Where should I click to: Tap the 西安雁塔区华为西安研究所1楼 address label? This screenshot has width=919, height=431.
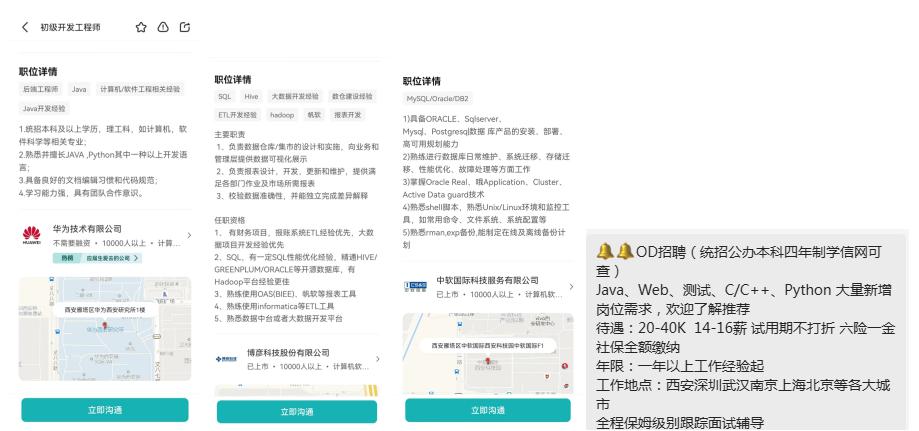coord(104,309)
